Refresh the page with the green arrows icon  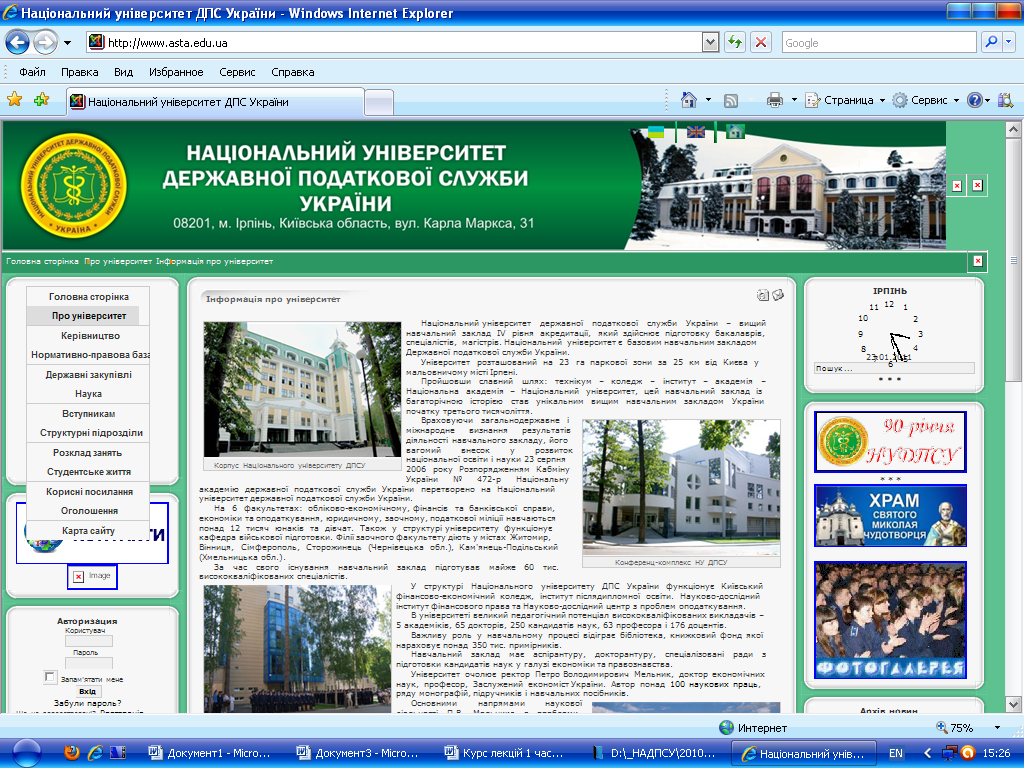[x=735, y=42]
